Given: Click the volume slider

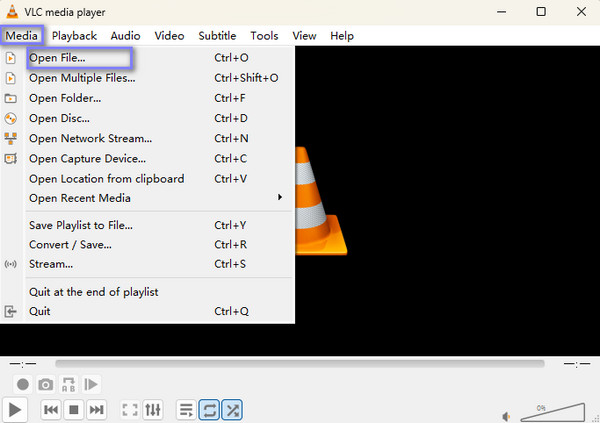Looking at the screenshot, I should point(553,412).
